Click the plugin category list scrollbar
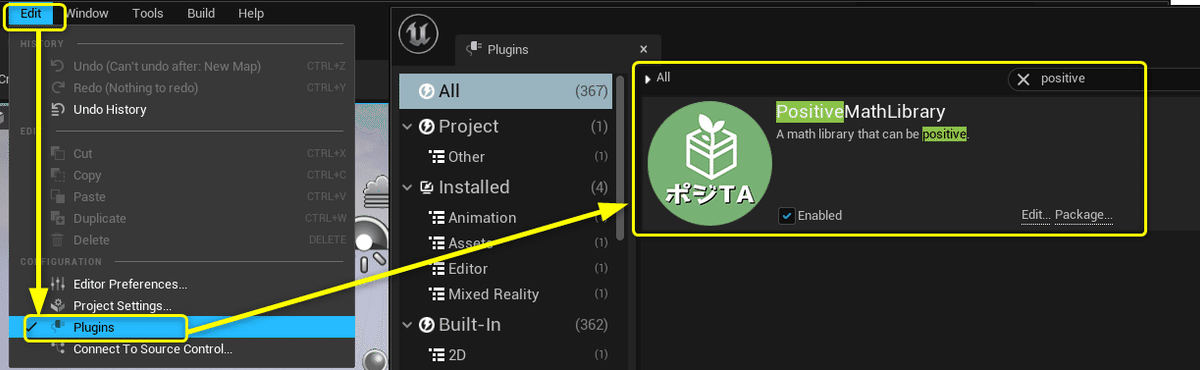The width and height of the screenshot is (1200, 370). 621,158
